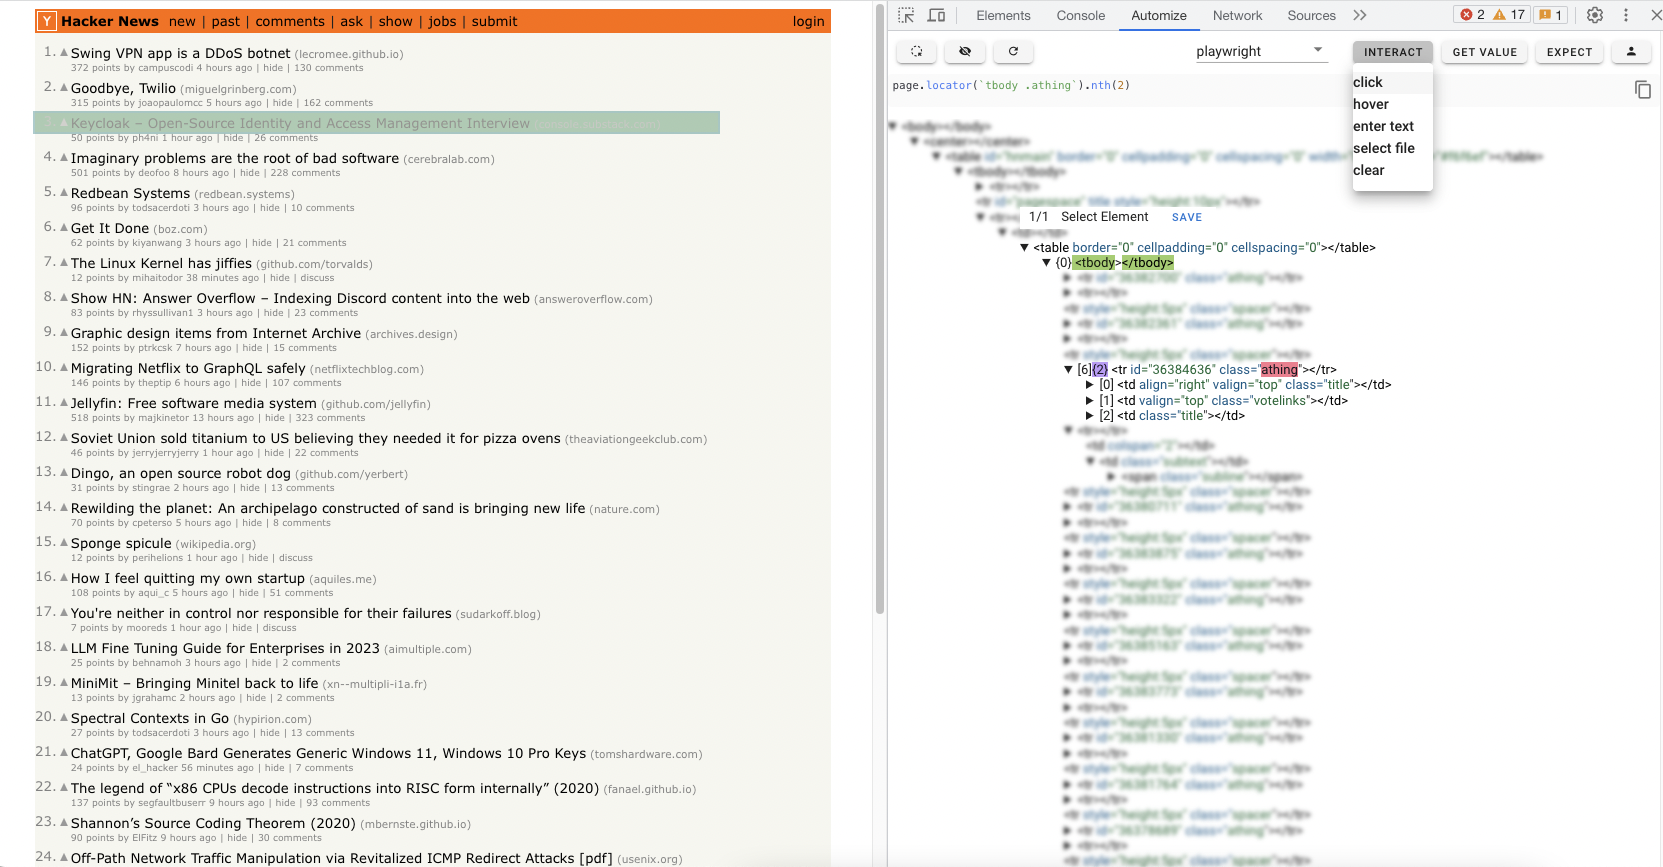Upvote the Imaginary problems story
1663x867 pixels.
point(64,157)
